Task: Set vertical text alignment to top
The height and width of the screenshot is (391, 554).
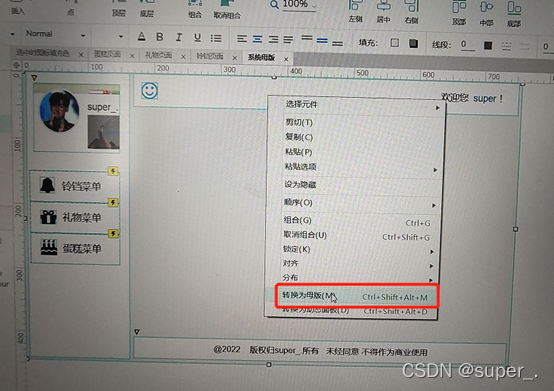Action: tap(307, 38)
